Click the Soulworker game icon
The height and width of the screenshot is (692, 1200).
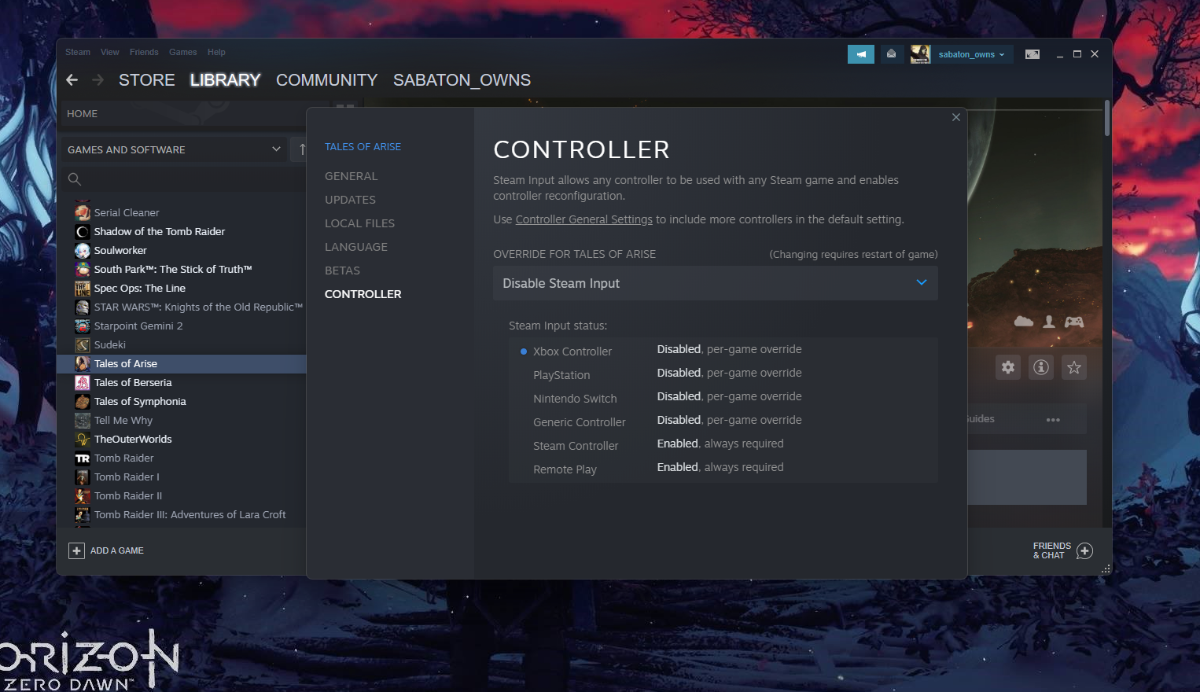coord(83,250)
